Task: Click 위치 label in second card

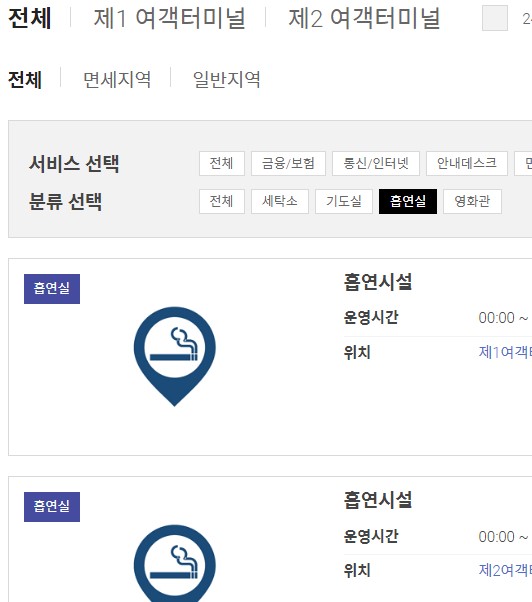Action: [x=357, y=570]
